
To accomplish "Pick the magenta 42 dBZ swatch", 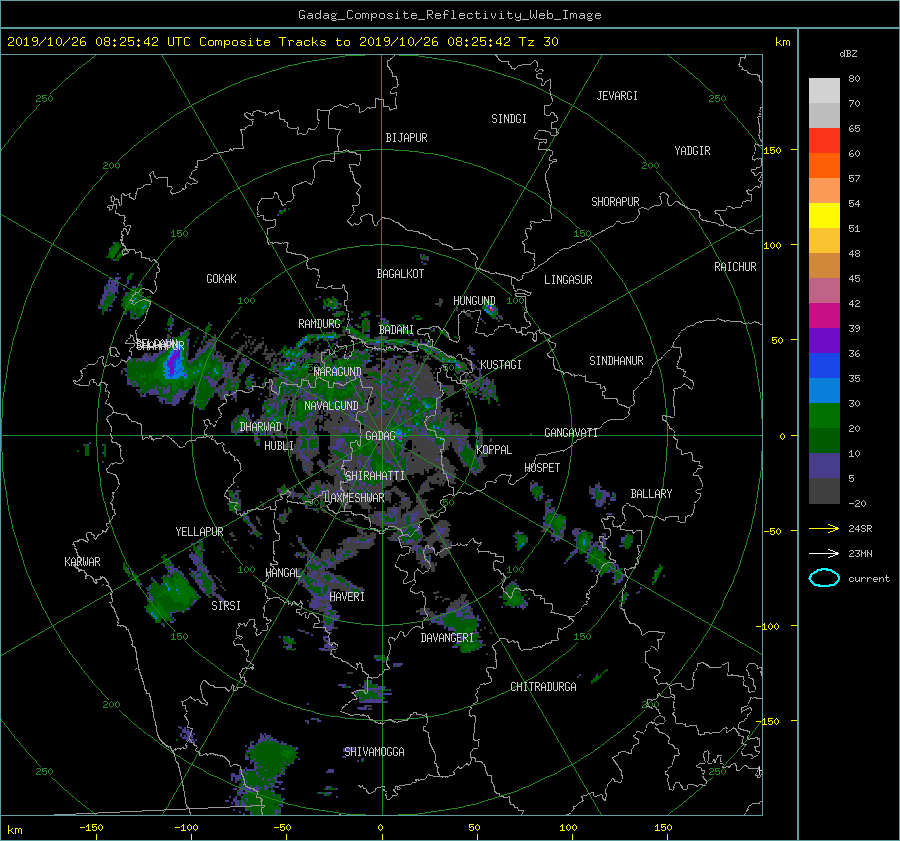I will pyautogui.click(x=824, y=315).
